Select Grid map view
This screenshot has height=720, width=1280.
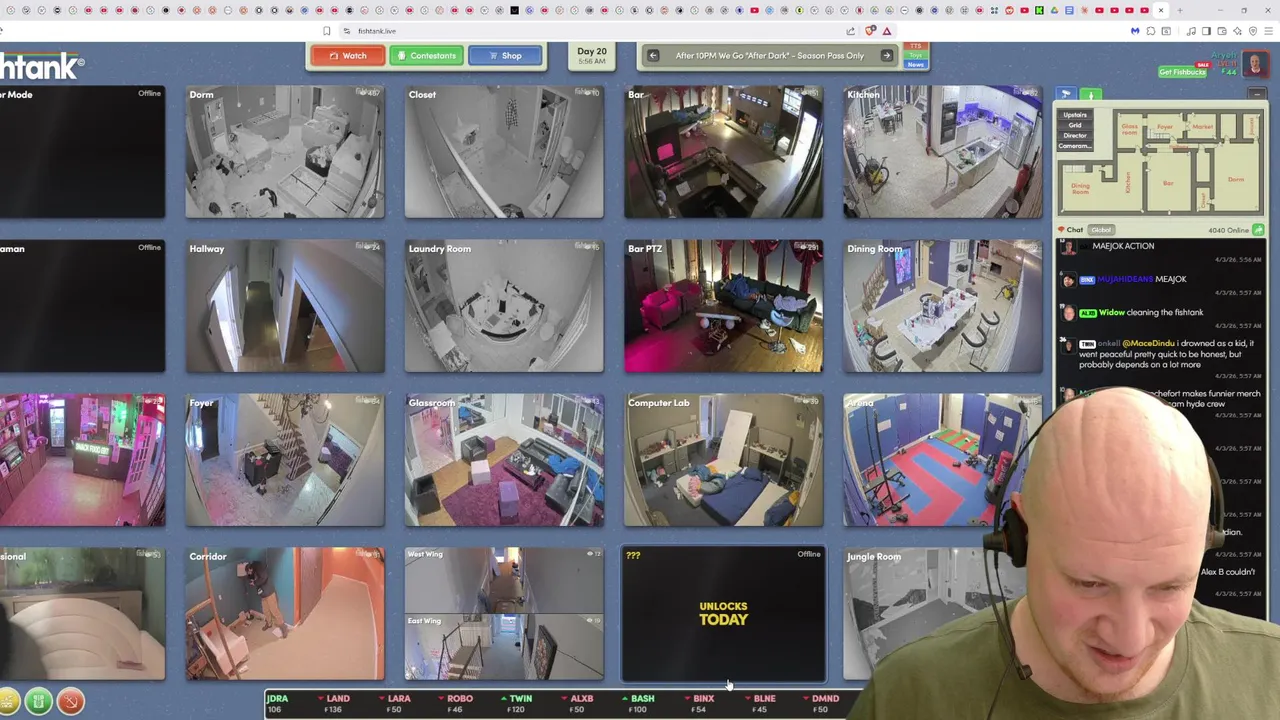[1075, 125]
